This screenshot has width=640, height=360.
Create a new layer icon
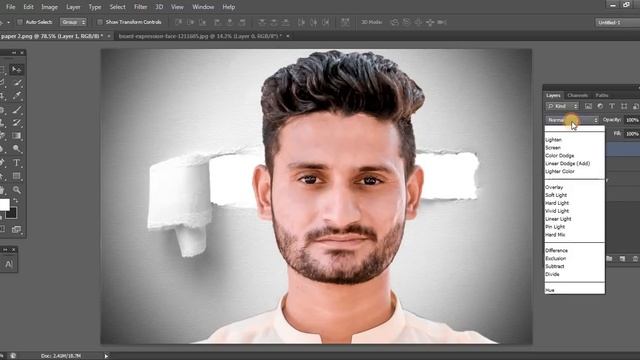click(622, 259)
